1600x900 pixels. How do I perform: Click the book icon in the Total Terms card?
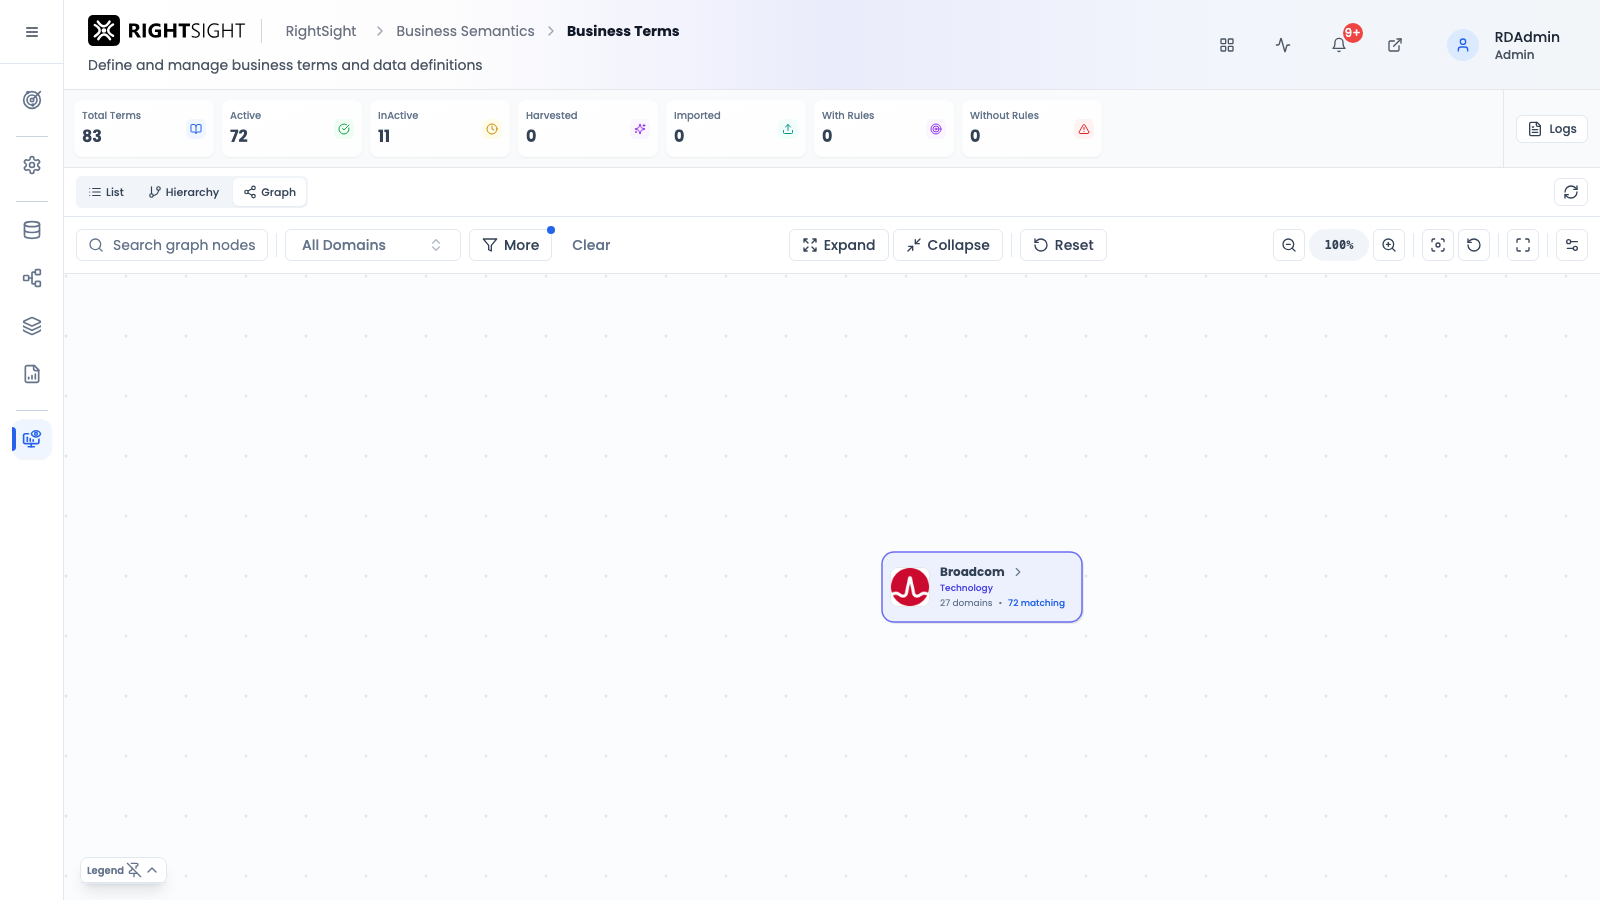coord(196,129)
